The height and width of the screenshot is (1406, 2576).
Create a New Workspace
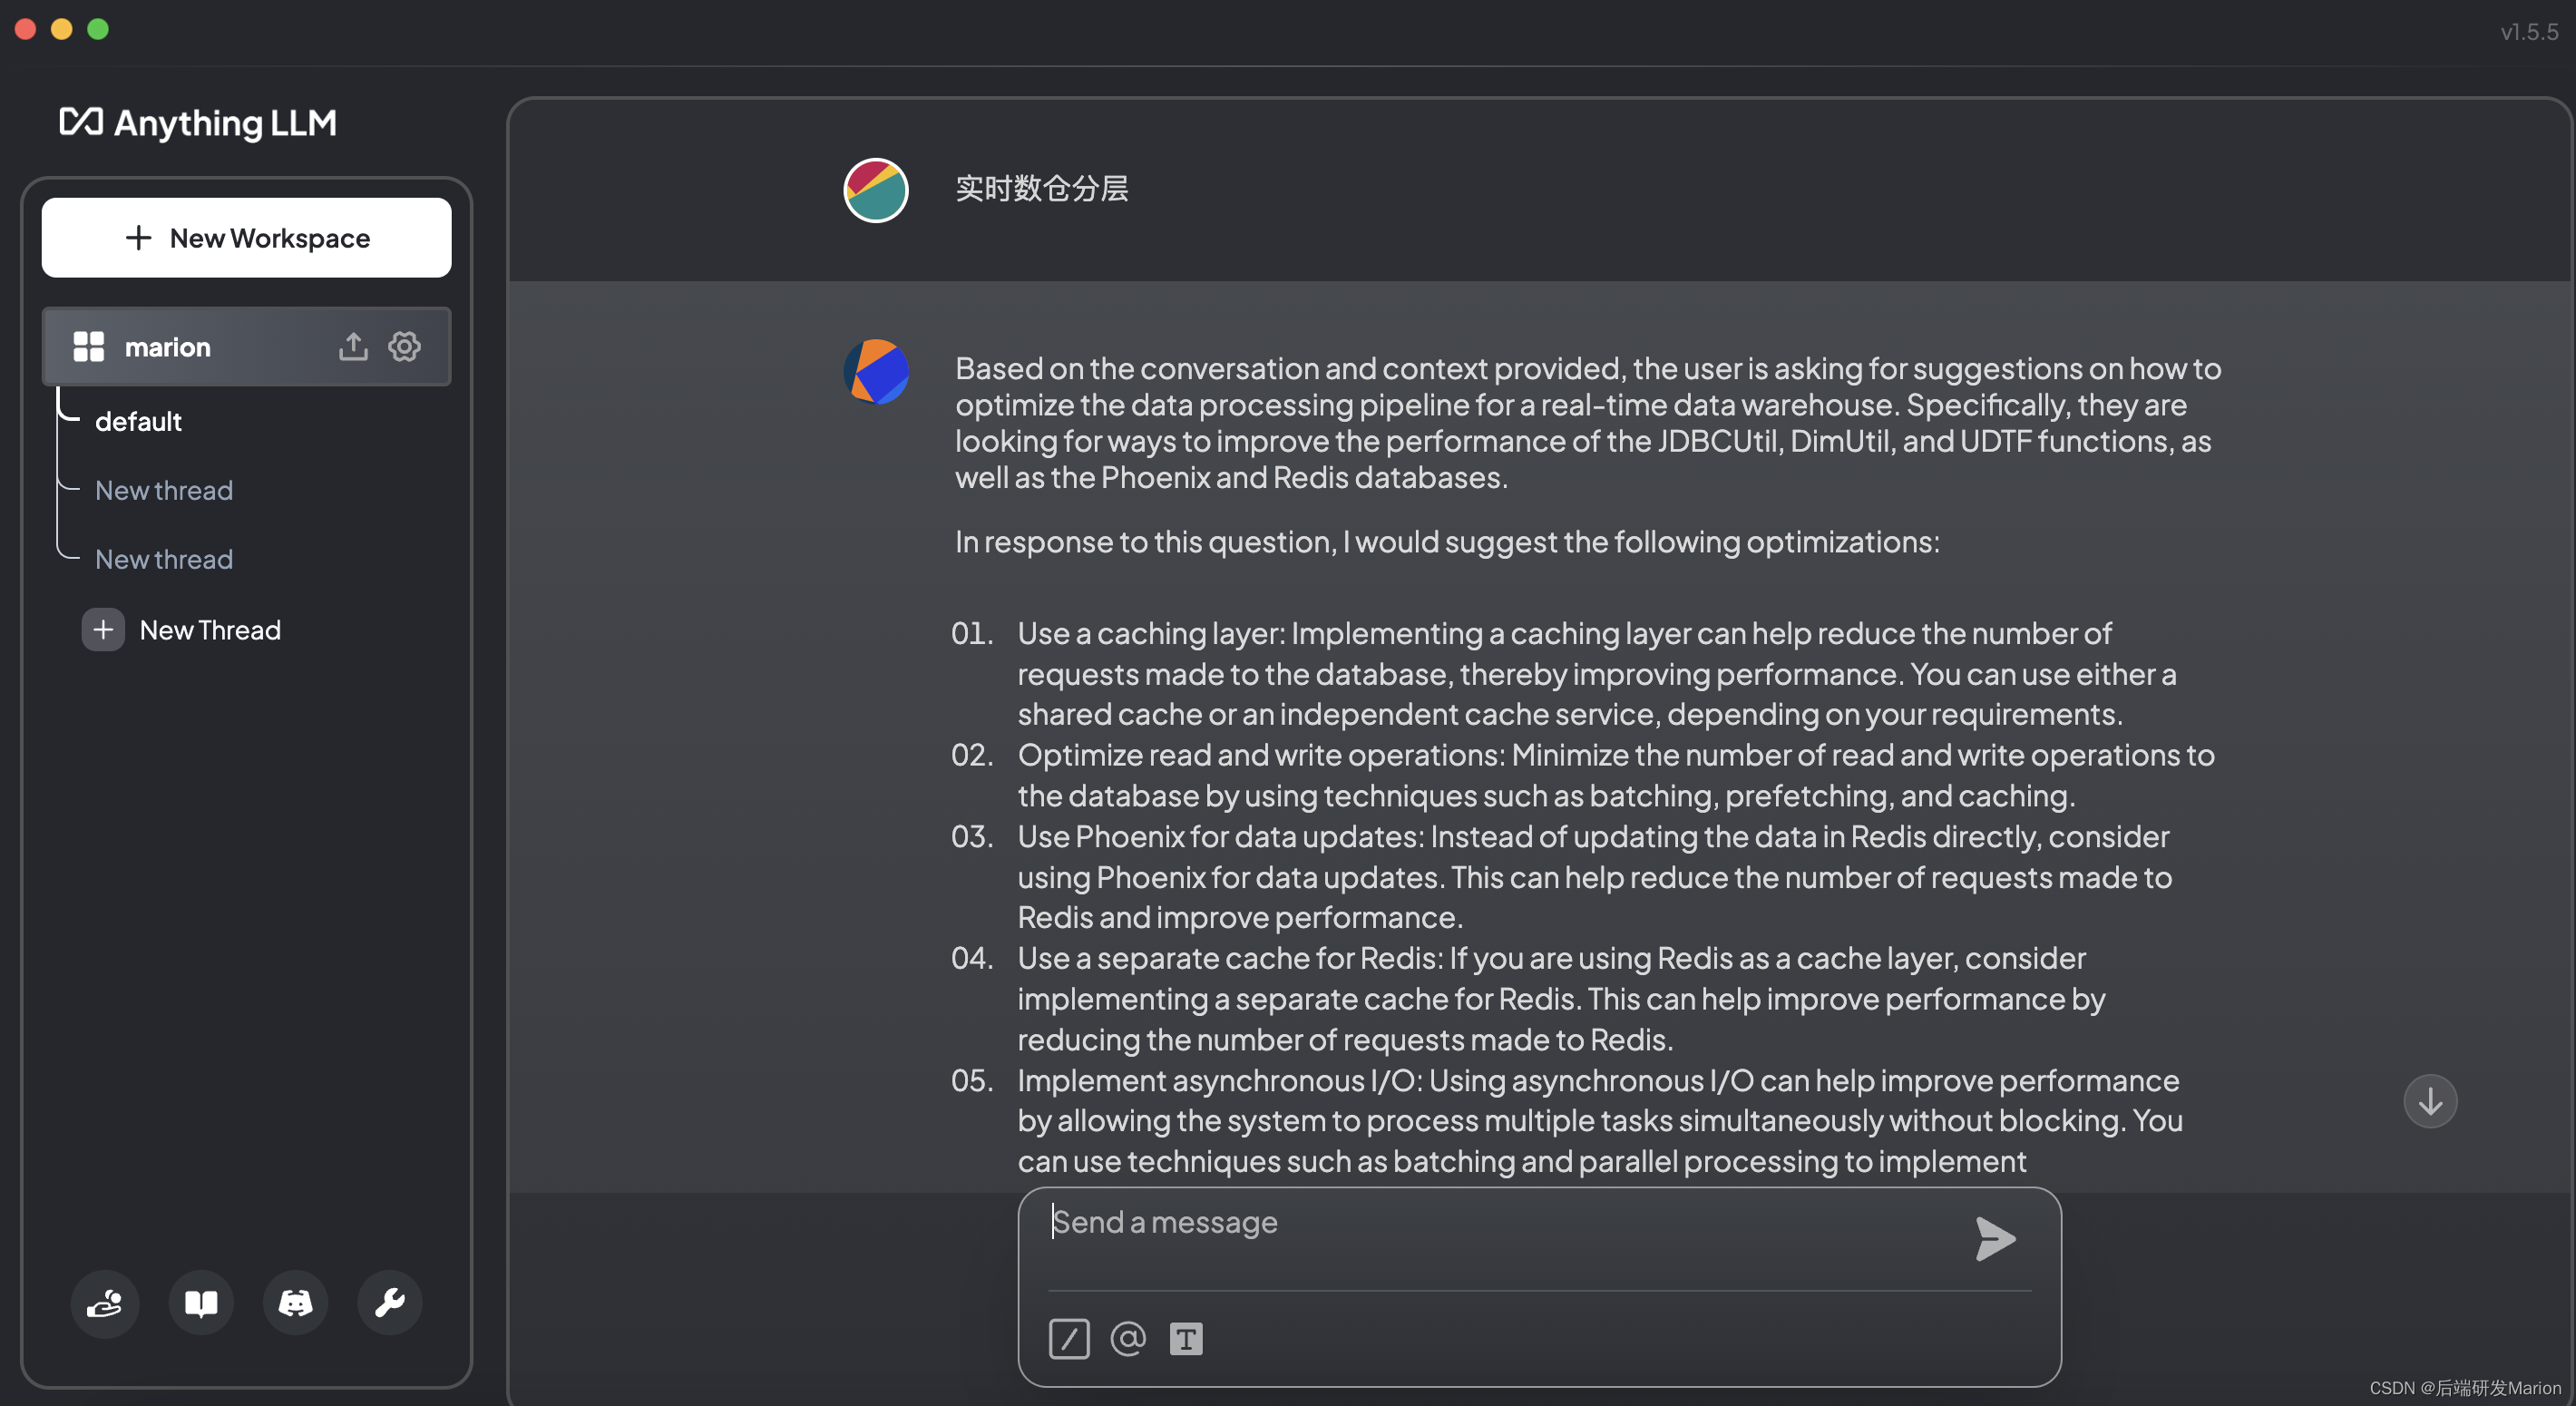(x=247, y=238)
